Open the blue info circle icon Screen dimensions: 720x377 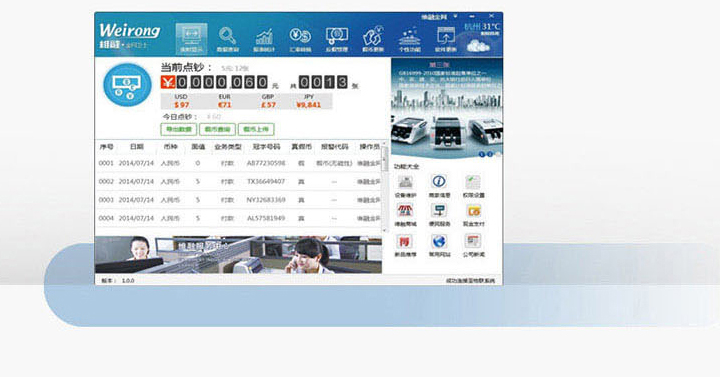[x=439, y=181]
